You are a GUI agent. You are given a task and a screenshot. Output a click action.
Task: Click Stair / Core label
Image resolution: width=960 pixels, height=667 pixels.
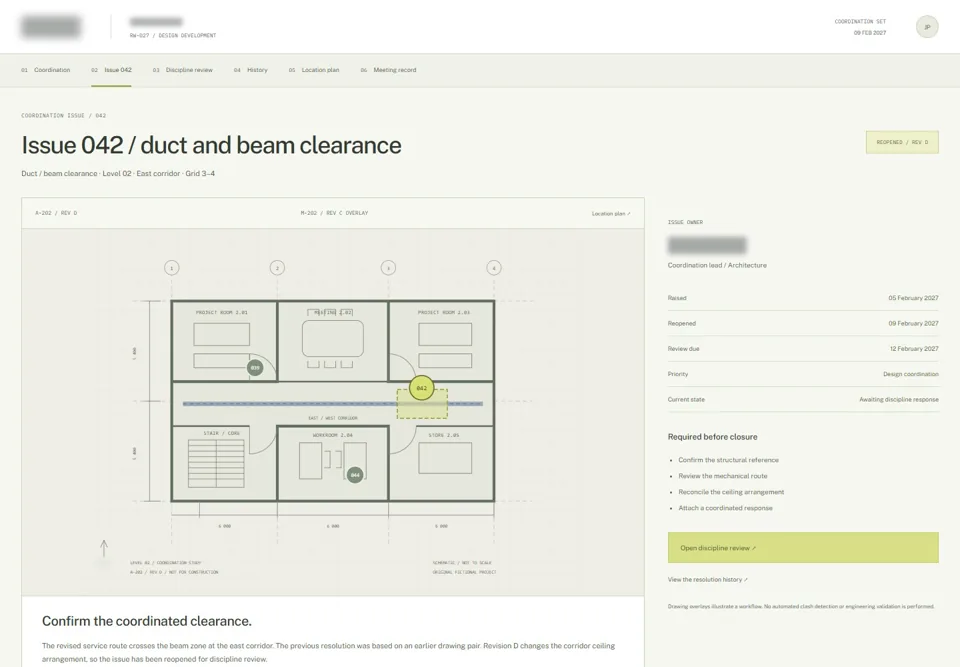(222, 433)
